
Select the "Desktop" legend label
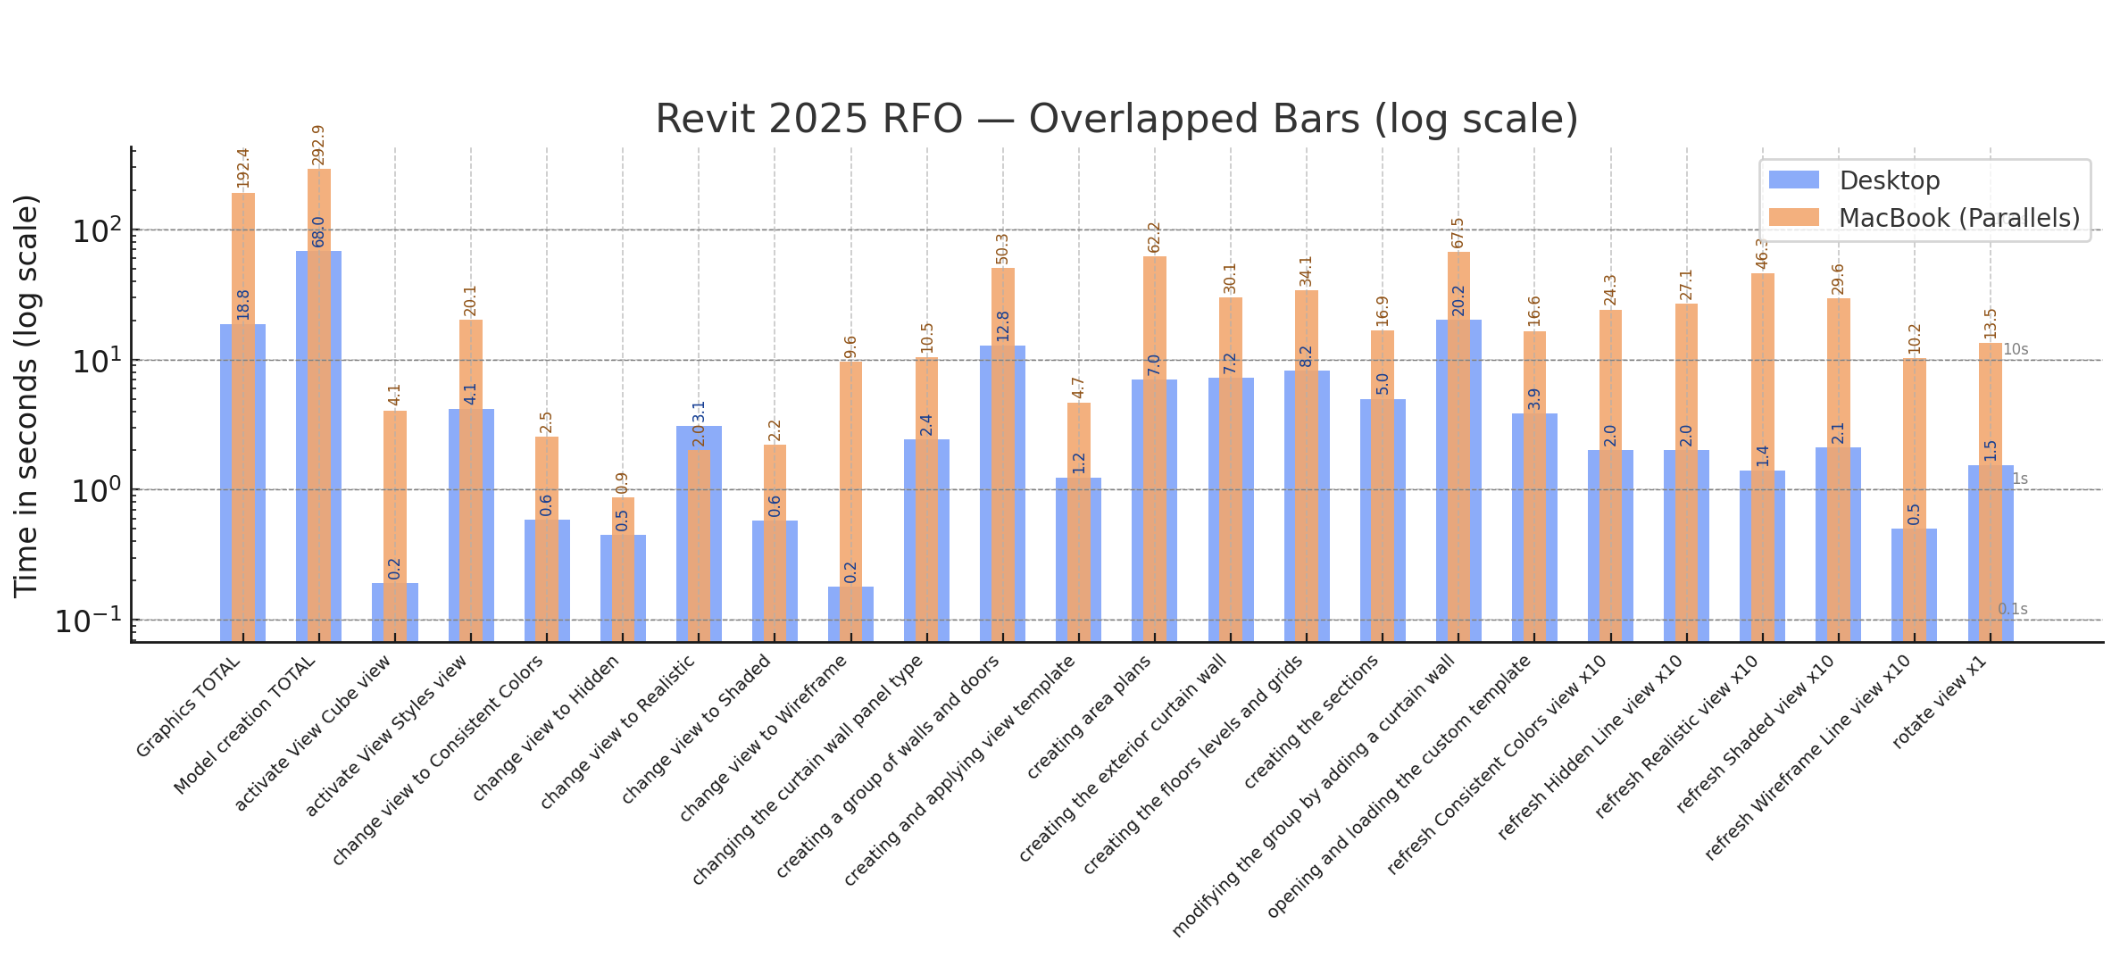[1890, 180]
